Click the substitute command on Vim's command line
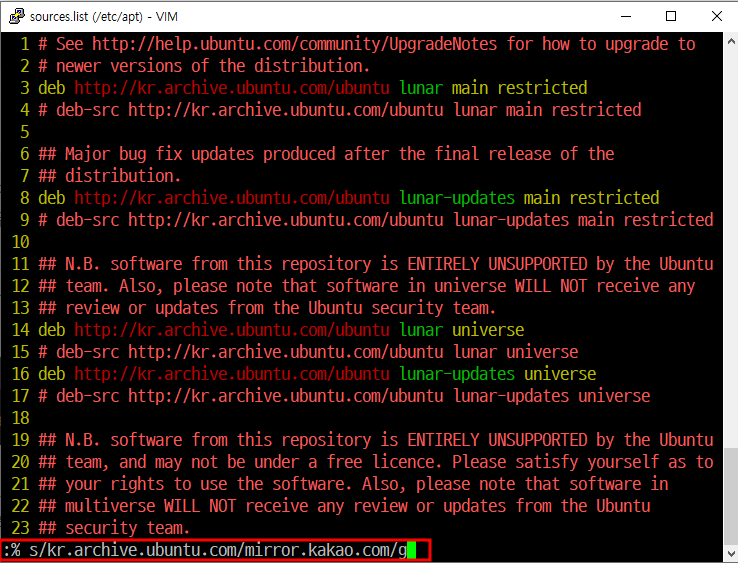 tap(205, 550)
